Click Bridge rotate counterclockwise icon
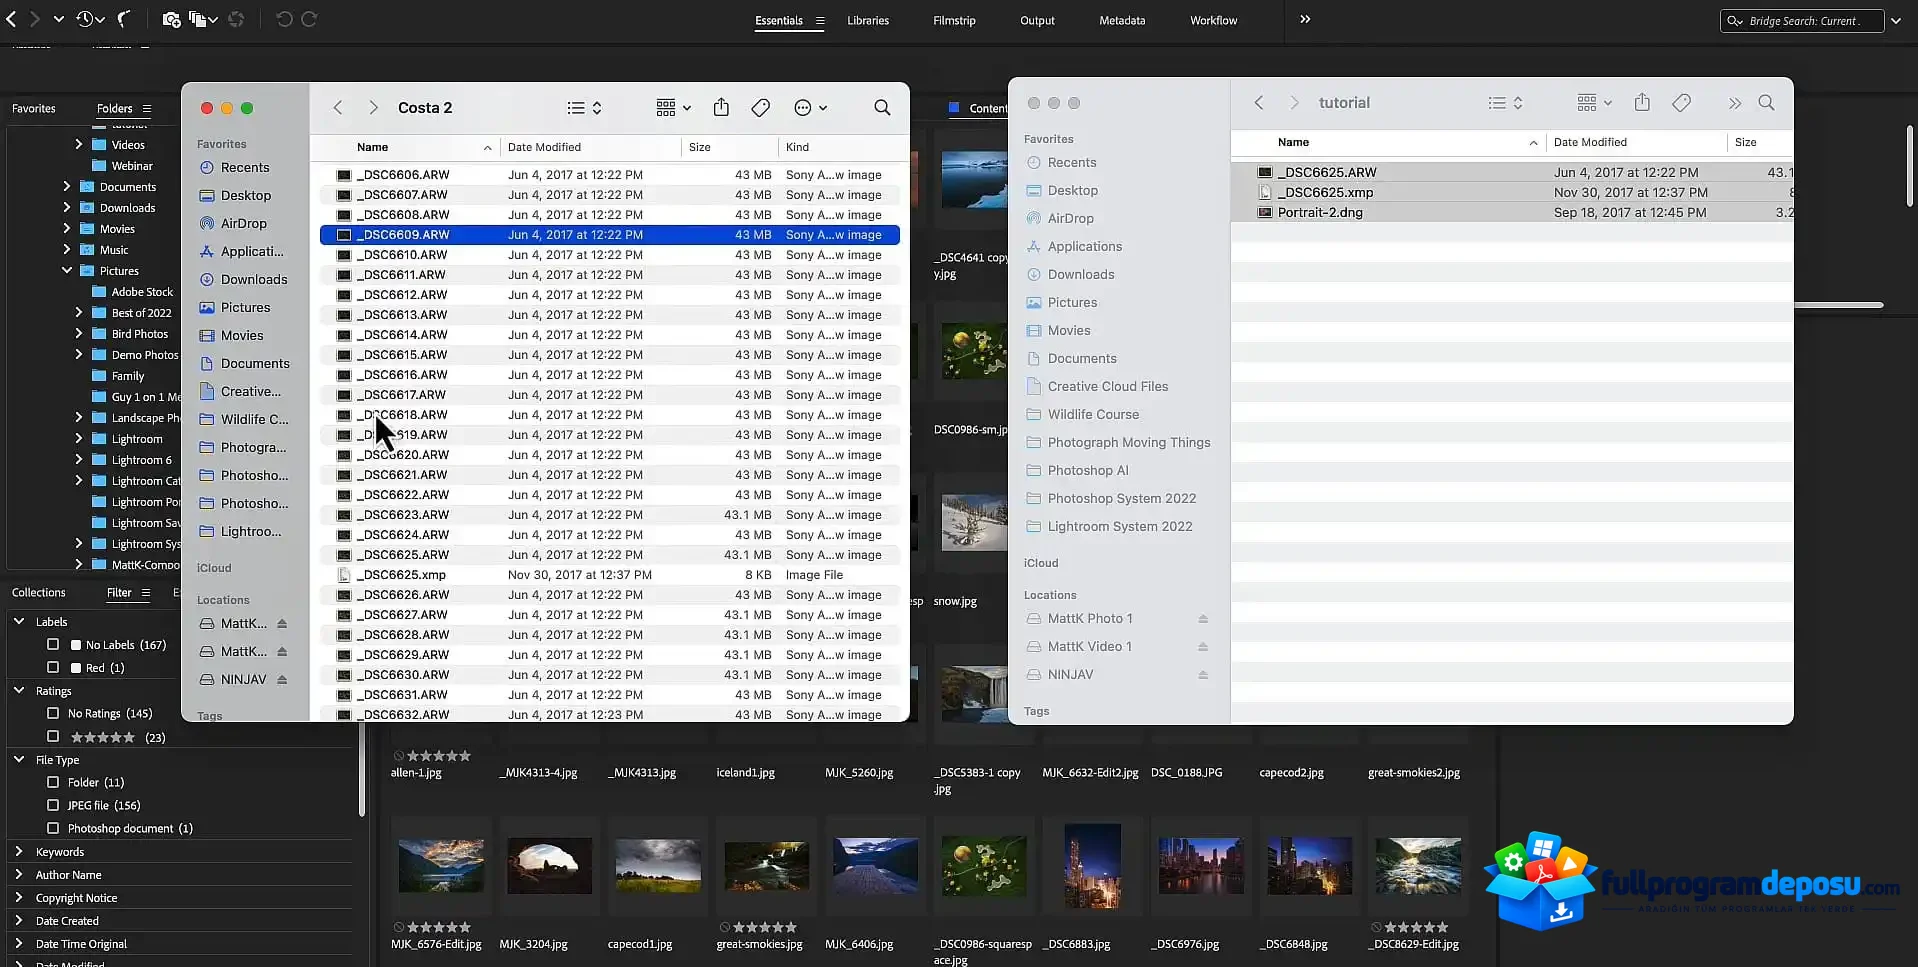The height and width of the screenshot is (967, 1918). (284, 19)
